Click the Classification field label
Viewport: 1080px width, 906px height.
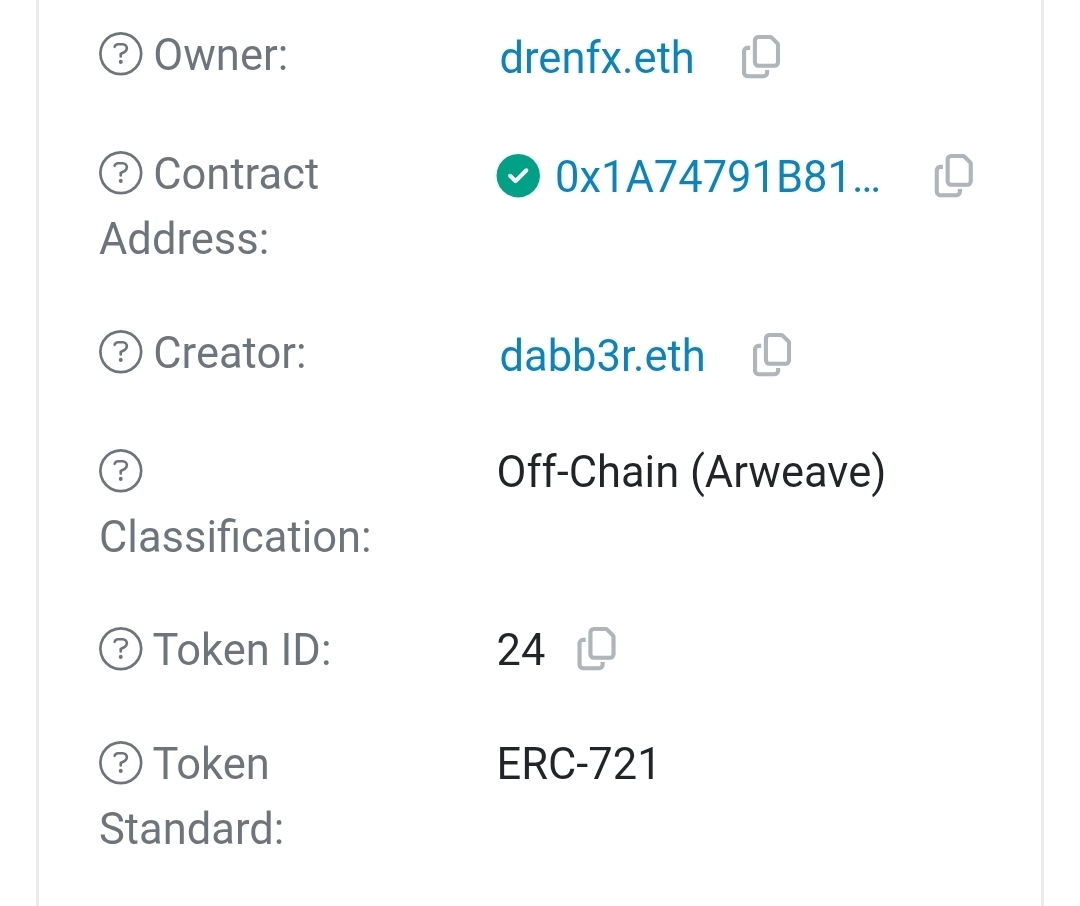pos(235,537)
